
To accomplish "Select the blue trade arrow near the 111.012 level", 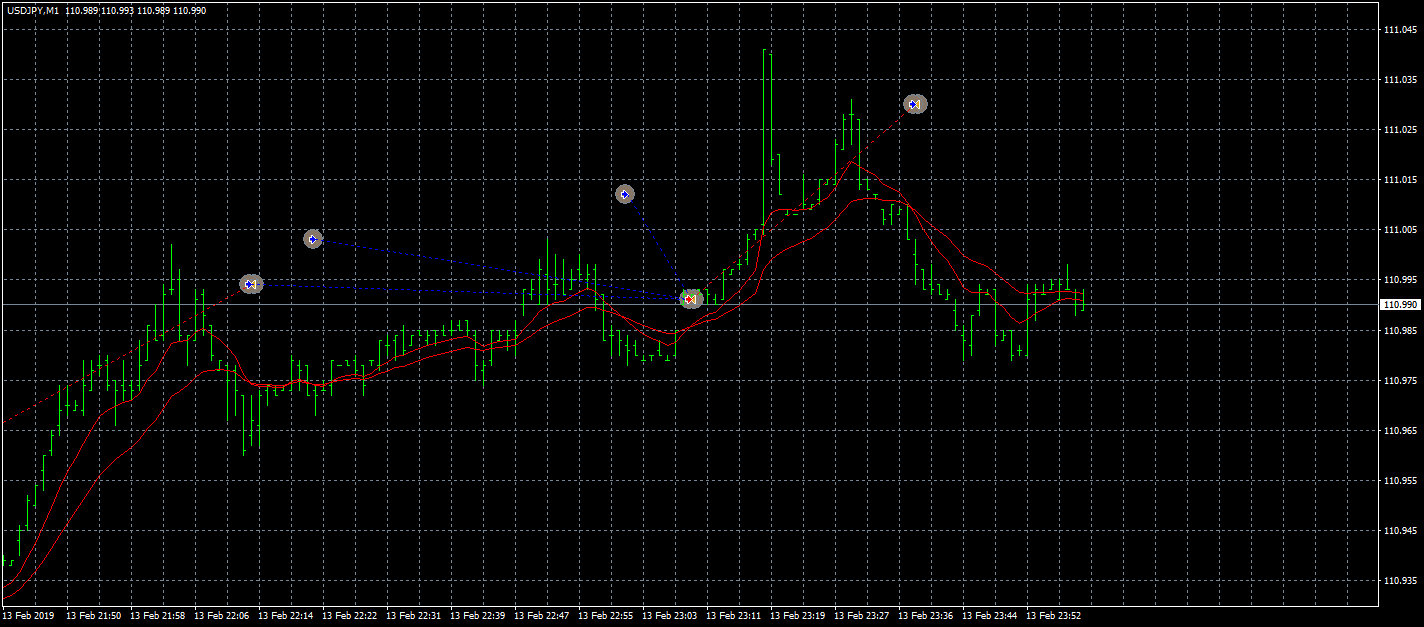I will tap(625, 194).
